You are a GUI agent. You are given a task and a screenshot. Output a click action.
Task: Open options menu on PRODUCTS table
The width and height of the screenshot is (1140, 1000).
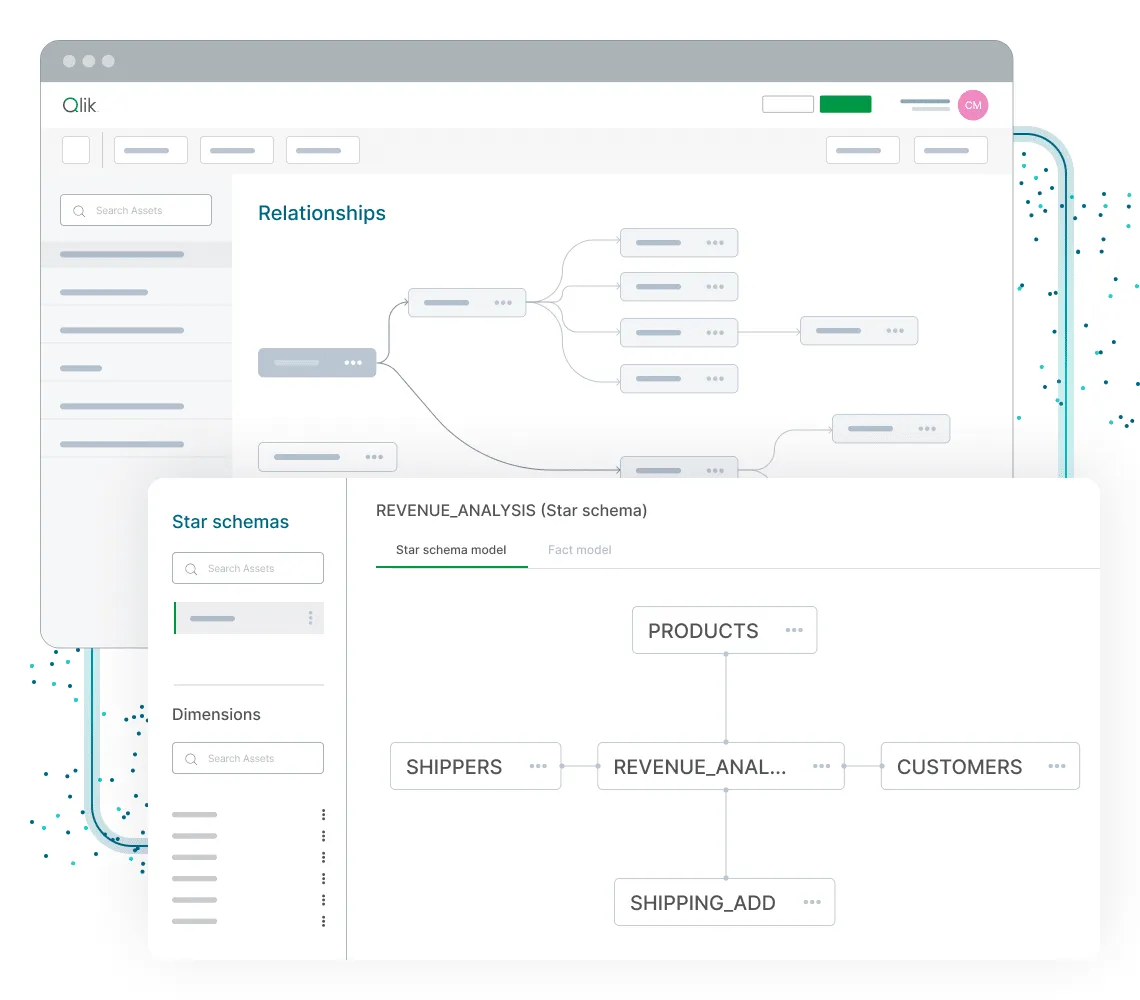coord(794,630)
